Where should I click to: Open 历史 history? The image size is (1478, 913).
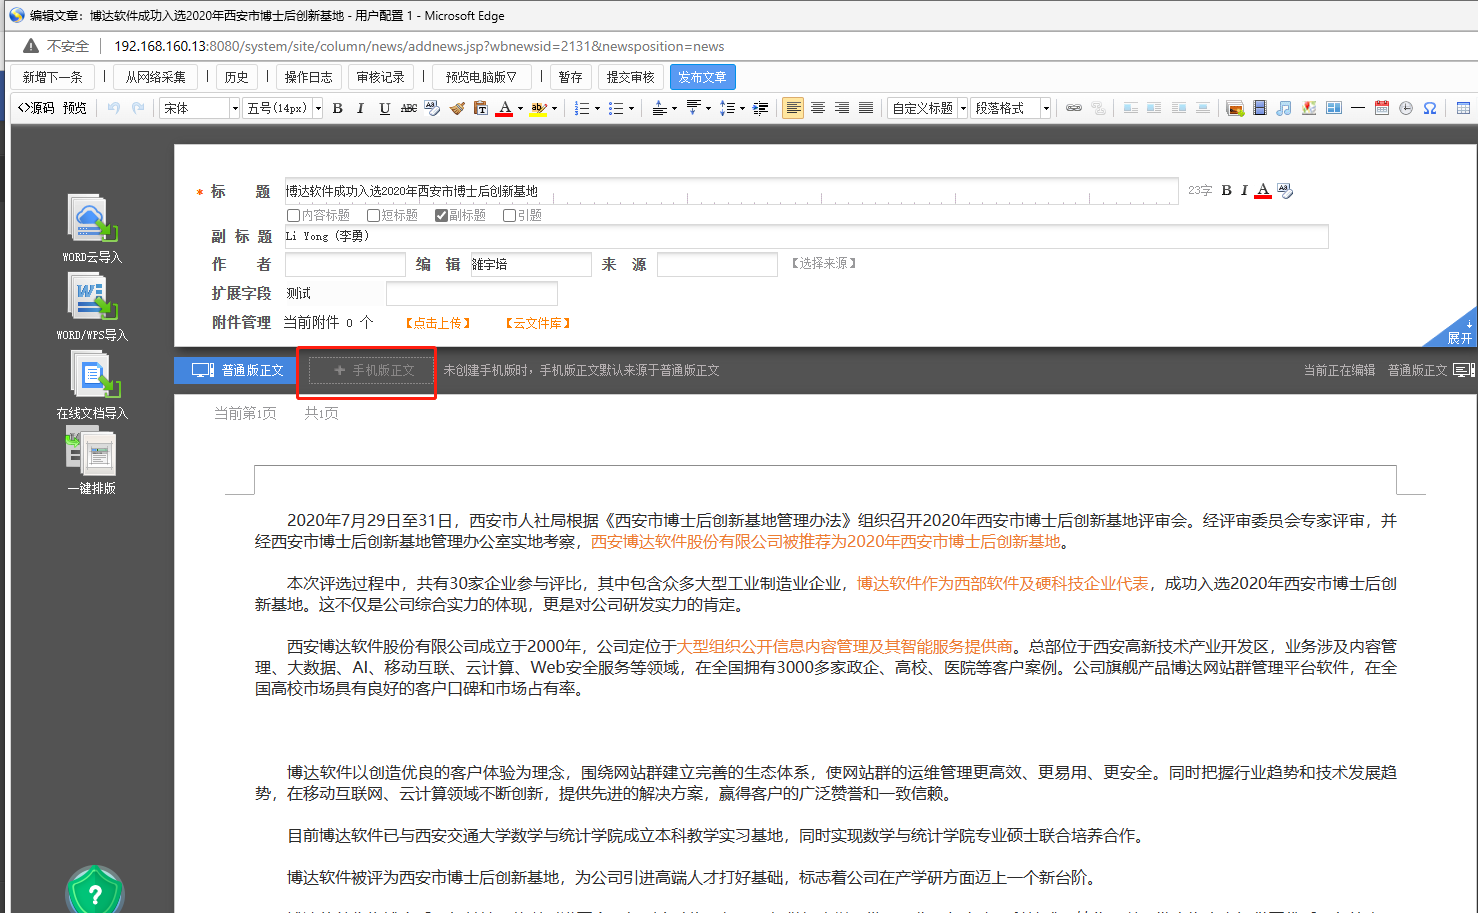click(x=237, y=77)
